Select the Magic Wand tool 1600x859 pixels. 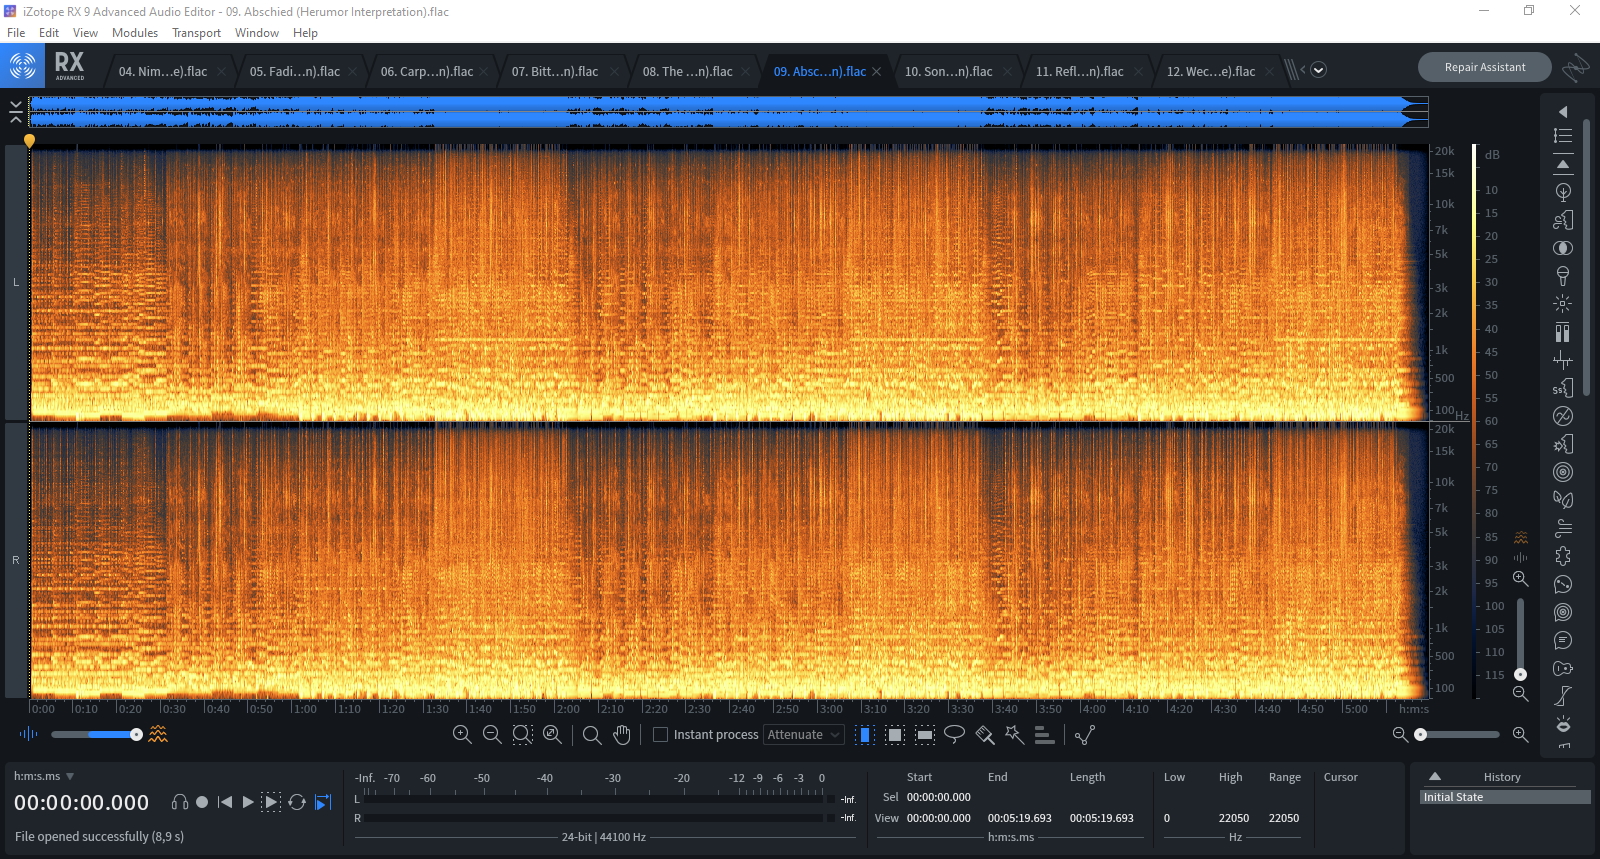click(1014, 735)
